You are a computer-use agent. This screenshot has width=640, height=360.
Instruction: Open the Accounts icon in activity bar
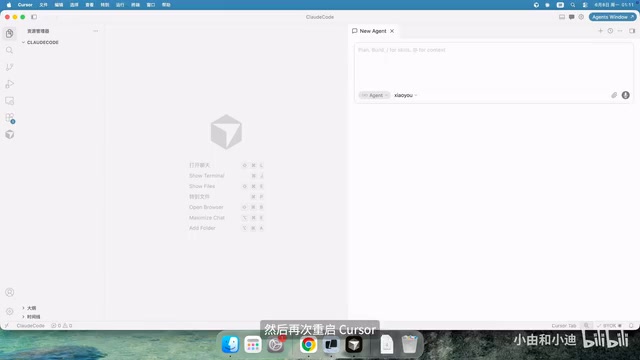(x=9, y=292)
